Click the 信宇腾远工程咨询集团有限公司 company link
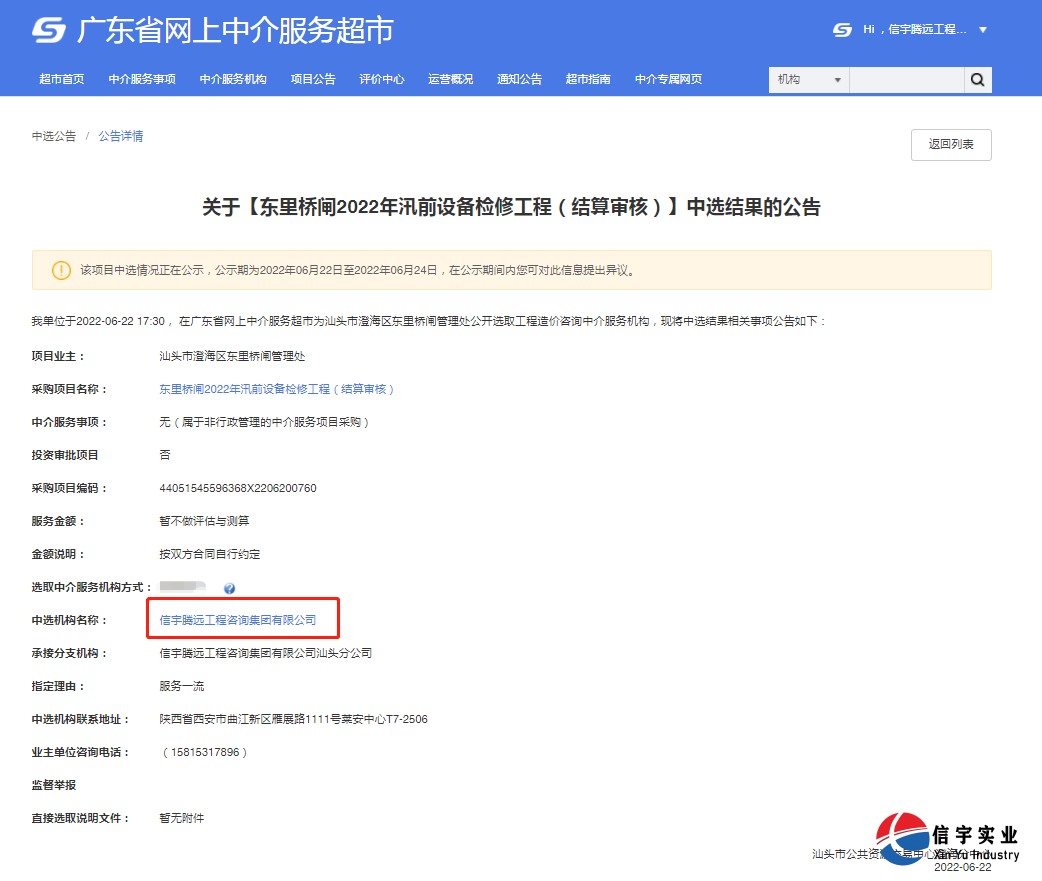 coord(239,618)
